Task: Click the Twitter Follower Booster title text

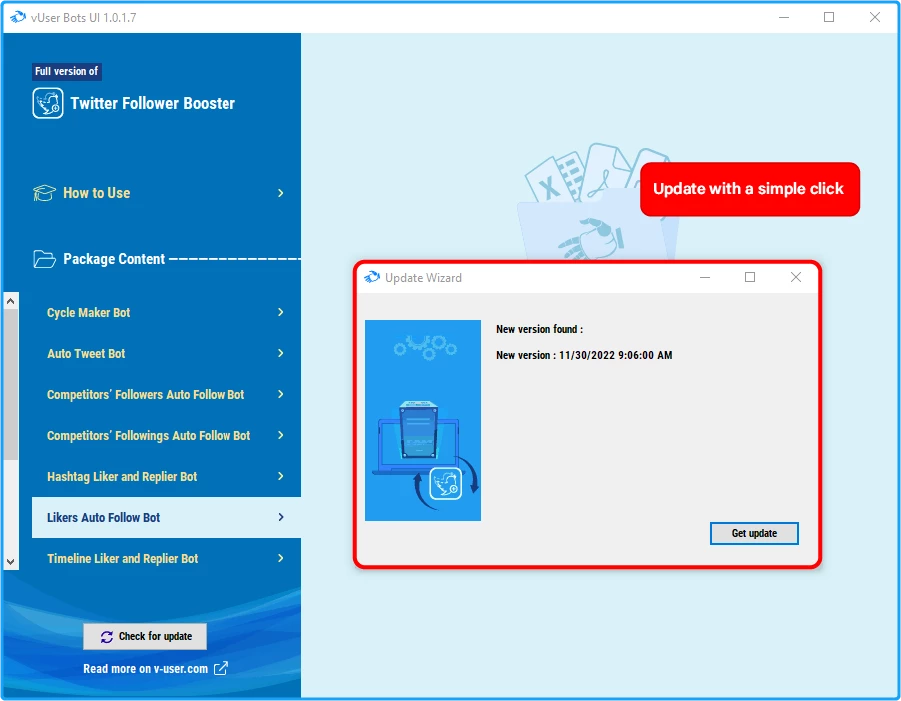Action: point(152,103)
